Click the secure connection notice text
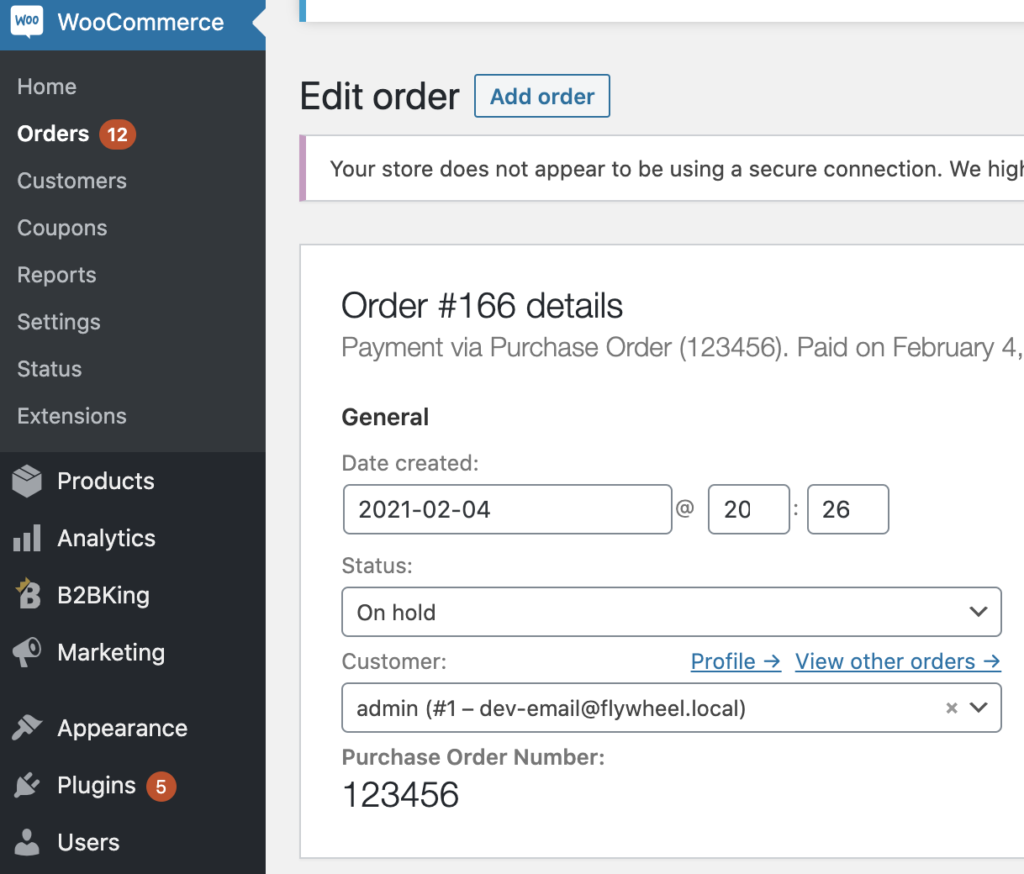1024x874 pixels. (x=677, y=169)
